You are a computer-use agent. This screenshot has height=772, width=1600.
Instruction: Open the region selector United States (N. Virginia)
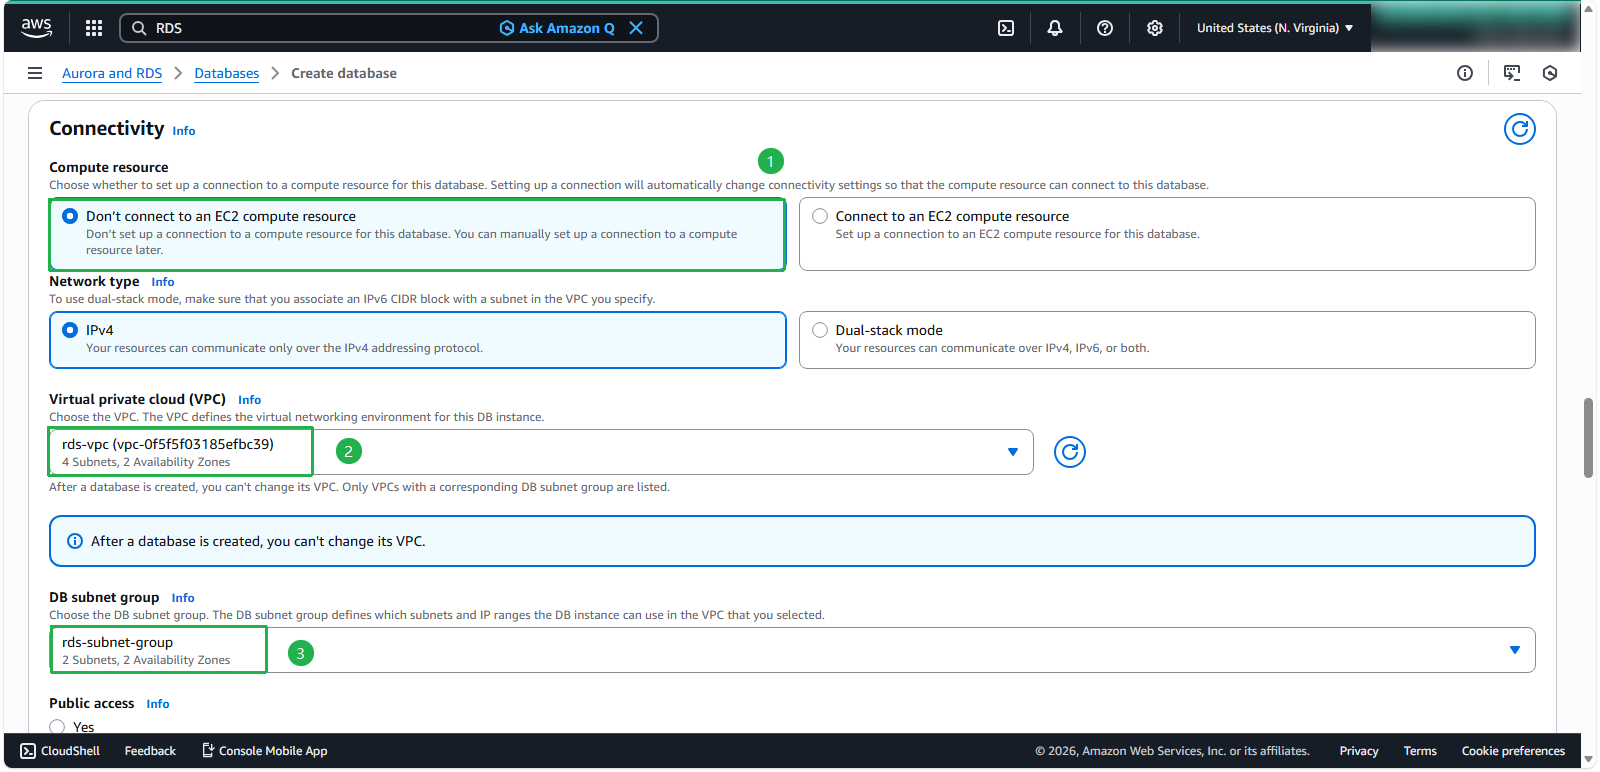pos(1275,28)
